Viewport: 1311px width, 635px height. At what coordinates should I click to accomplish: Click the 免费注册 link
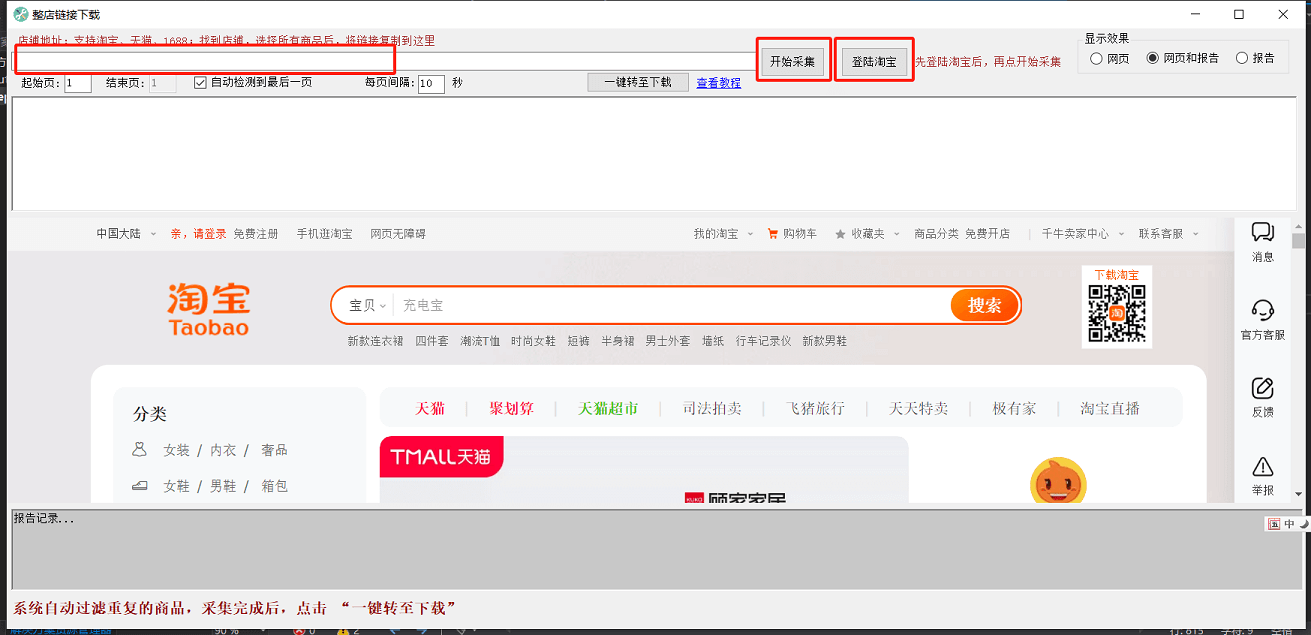tap(256, 233)
